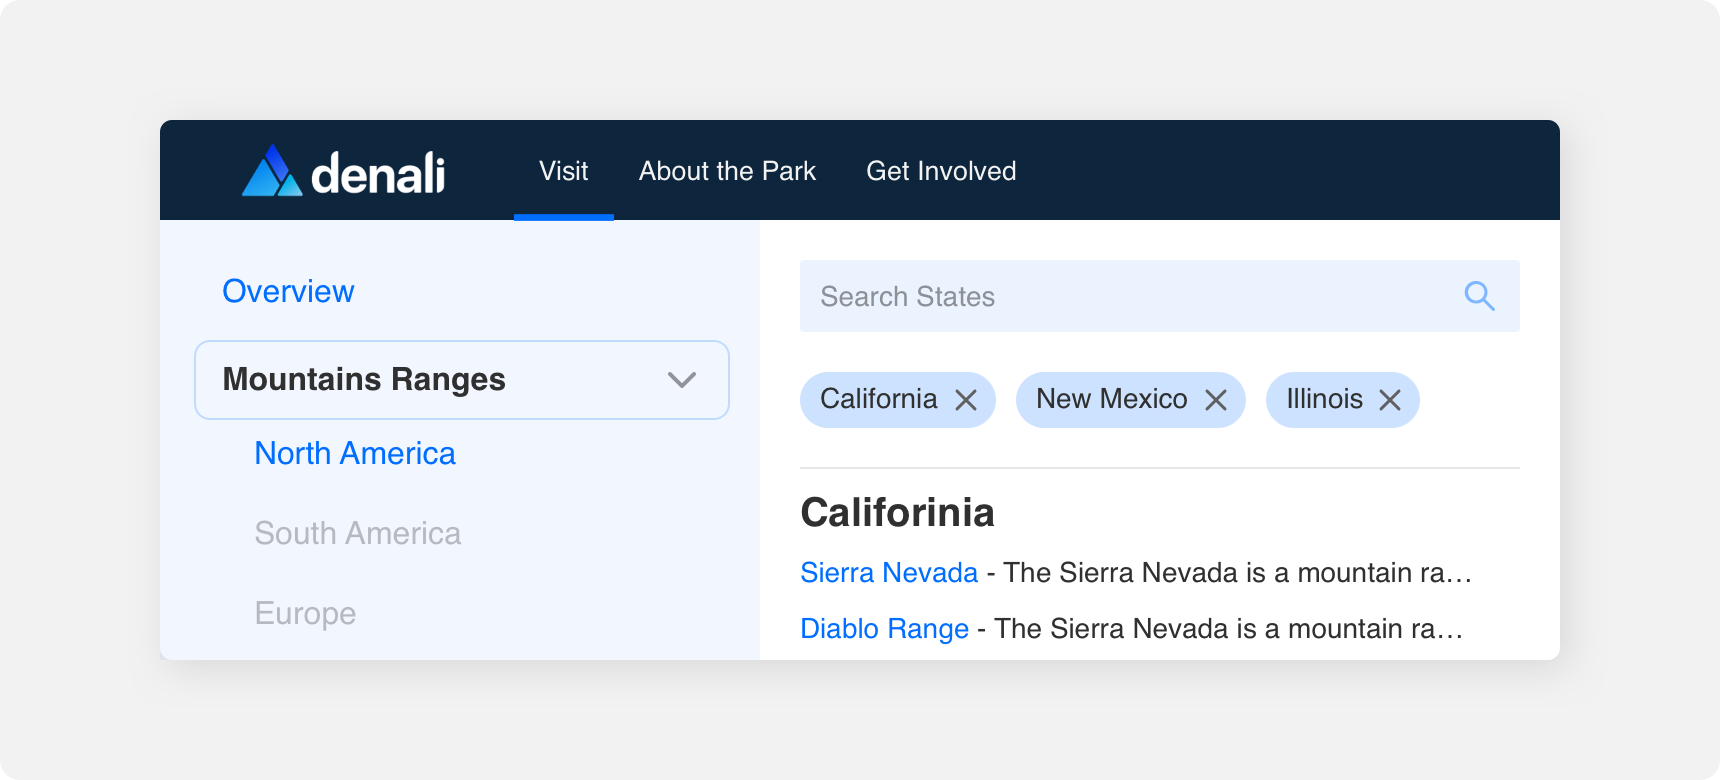Image resolution: width=1720 pixels, height=780 pixels.
Task: Open the Sierra Nevada link
Action: coord(889,572)
